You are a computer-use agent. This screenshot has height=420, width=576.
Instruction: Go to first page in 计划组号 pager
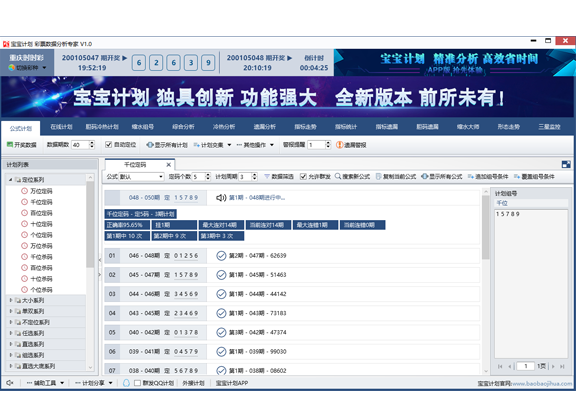[500, 366]
